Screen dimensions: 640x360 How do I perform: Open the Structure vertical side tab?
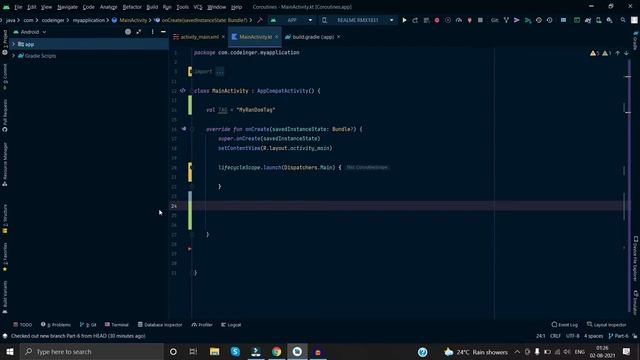(5, 219)
